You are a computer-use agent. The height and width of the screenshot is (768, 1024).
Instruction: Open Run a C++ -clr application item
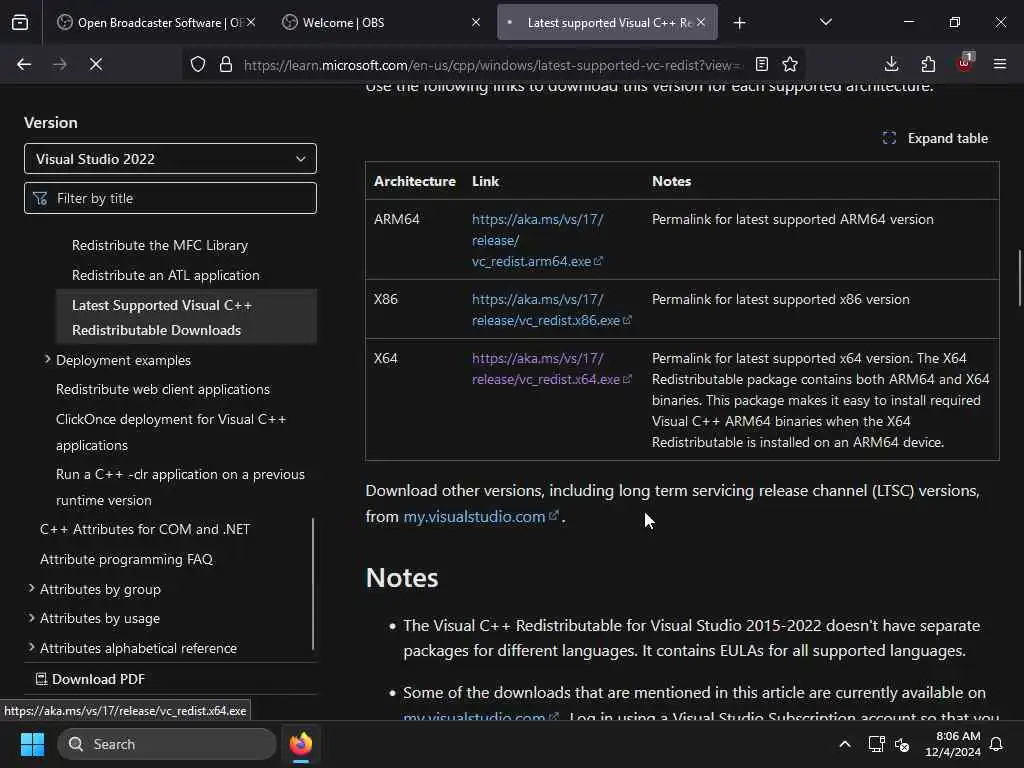click(180, 487)
